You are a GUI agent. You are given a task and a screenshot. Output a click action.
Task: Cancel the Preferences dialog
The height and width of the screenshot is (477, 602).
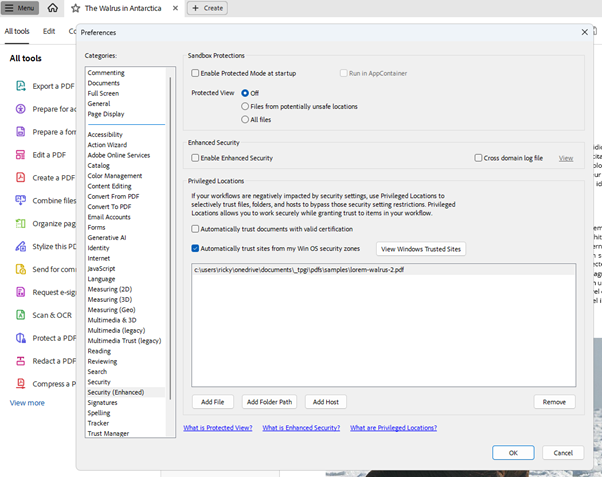point(563,453)
